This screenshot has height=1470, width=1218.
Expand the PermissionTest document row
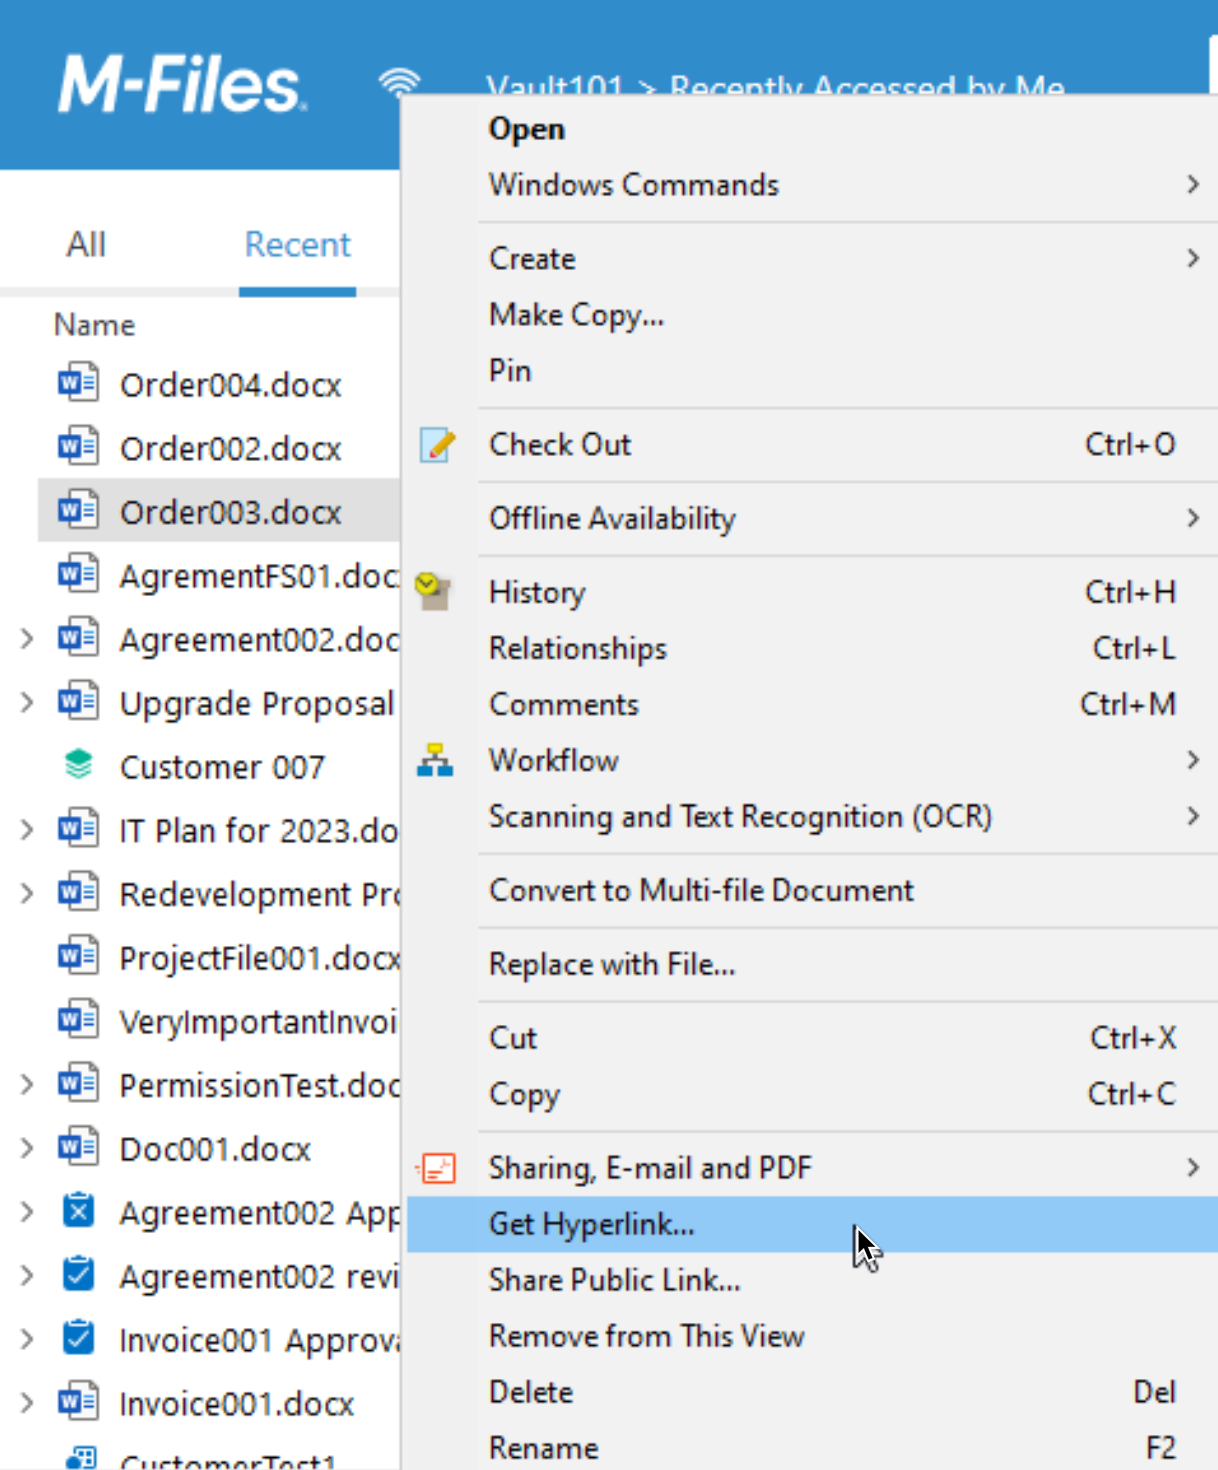(27, 1084)
